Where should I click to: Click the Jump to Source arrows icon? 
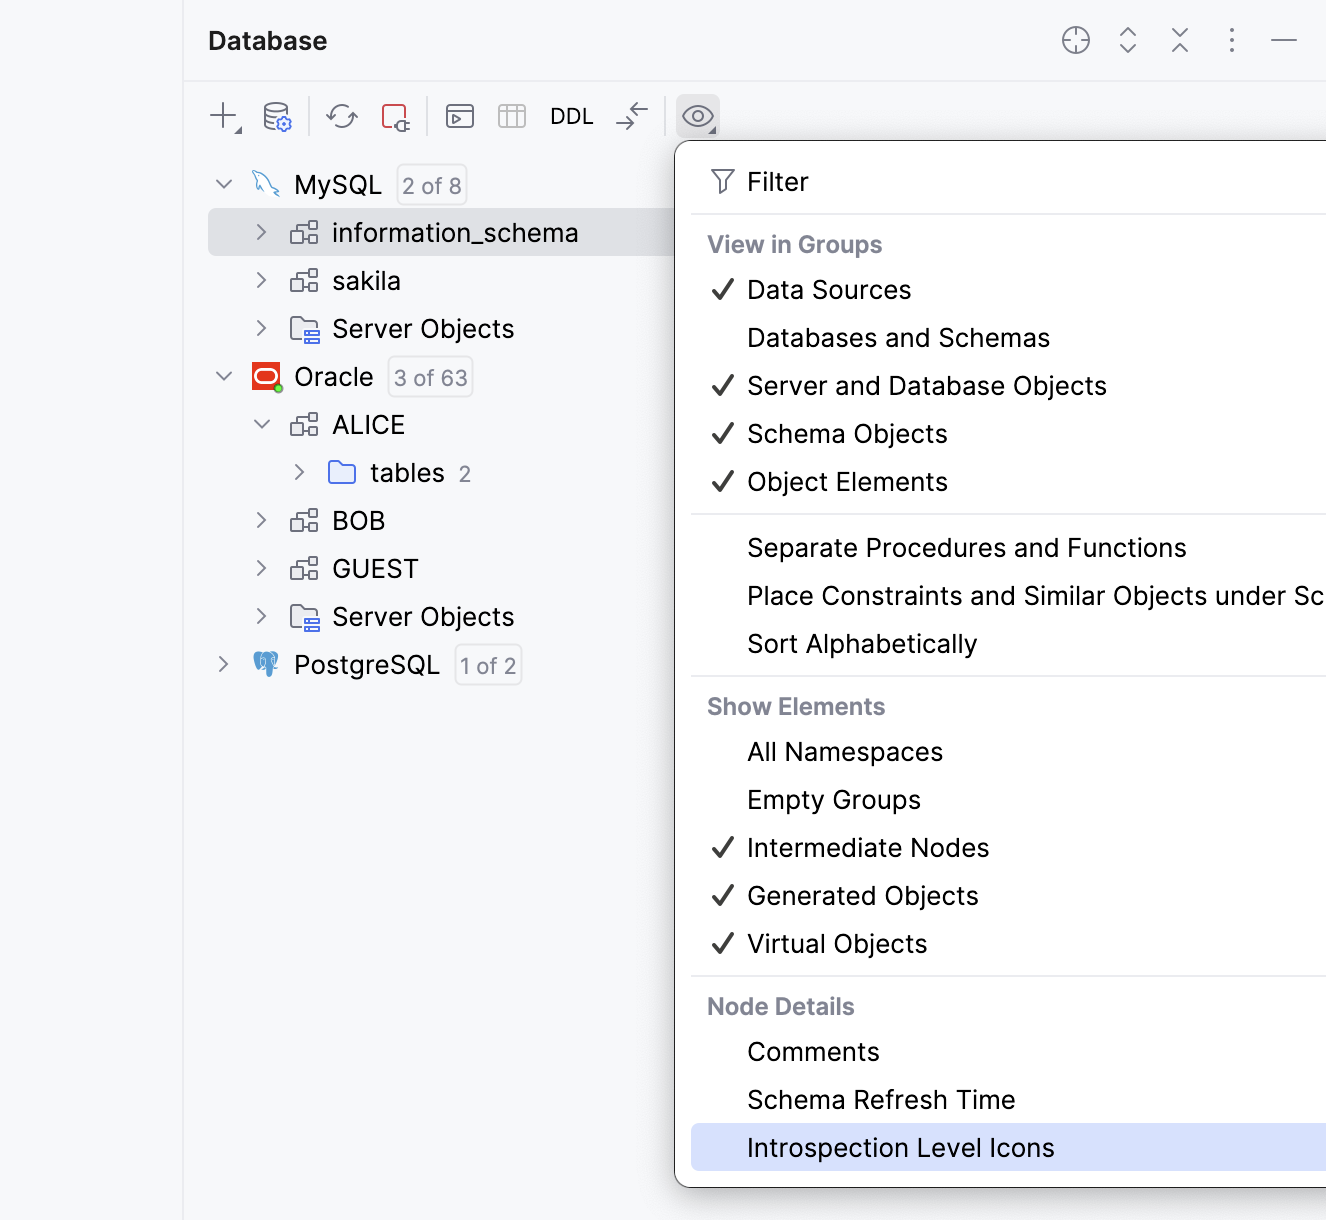[x=632, y=116]
